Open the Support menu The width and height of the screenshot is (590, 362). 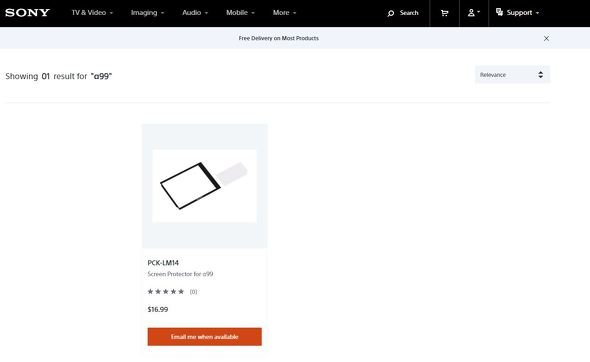tap(517, 13)
